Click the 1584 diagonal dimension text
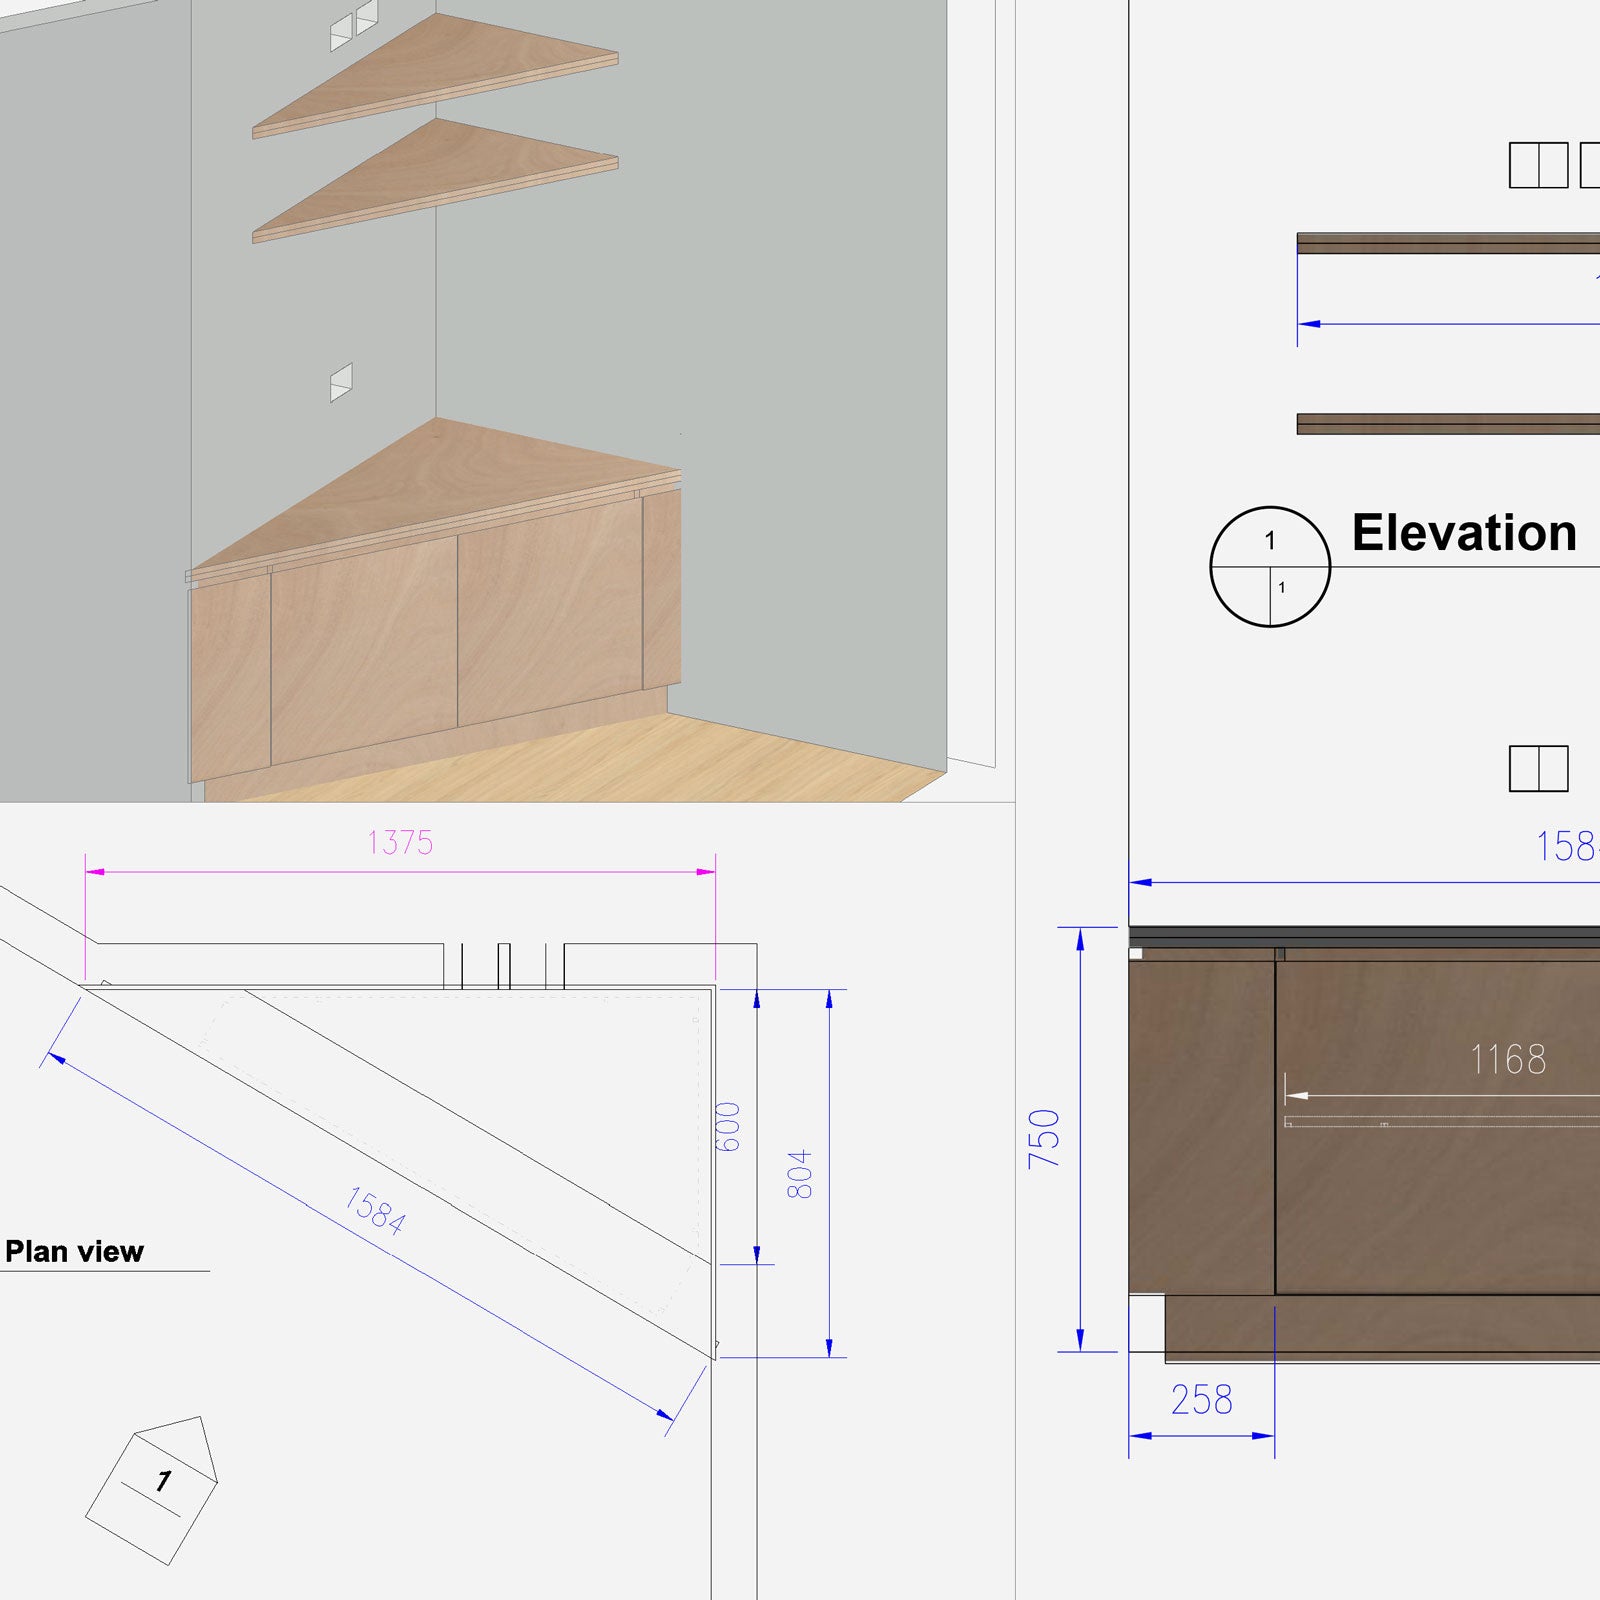 (375, 1210)
